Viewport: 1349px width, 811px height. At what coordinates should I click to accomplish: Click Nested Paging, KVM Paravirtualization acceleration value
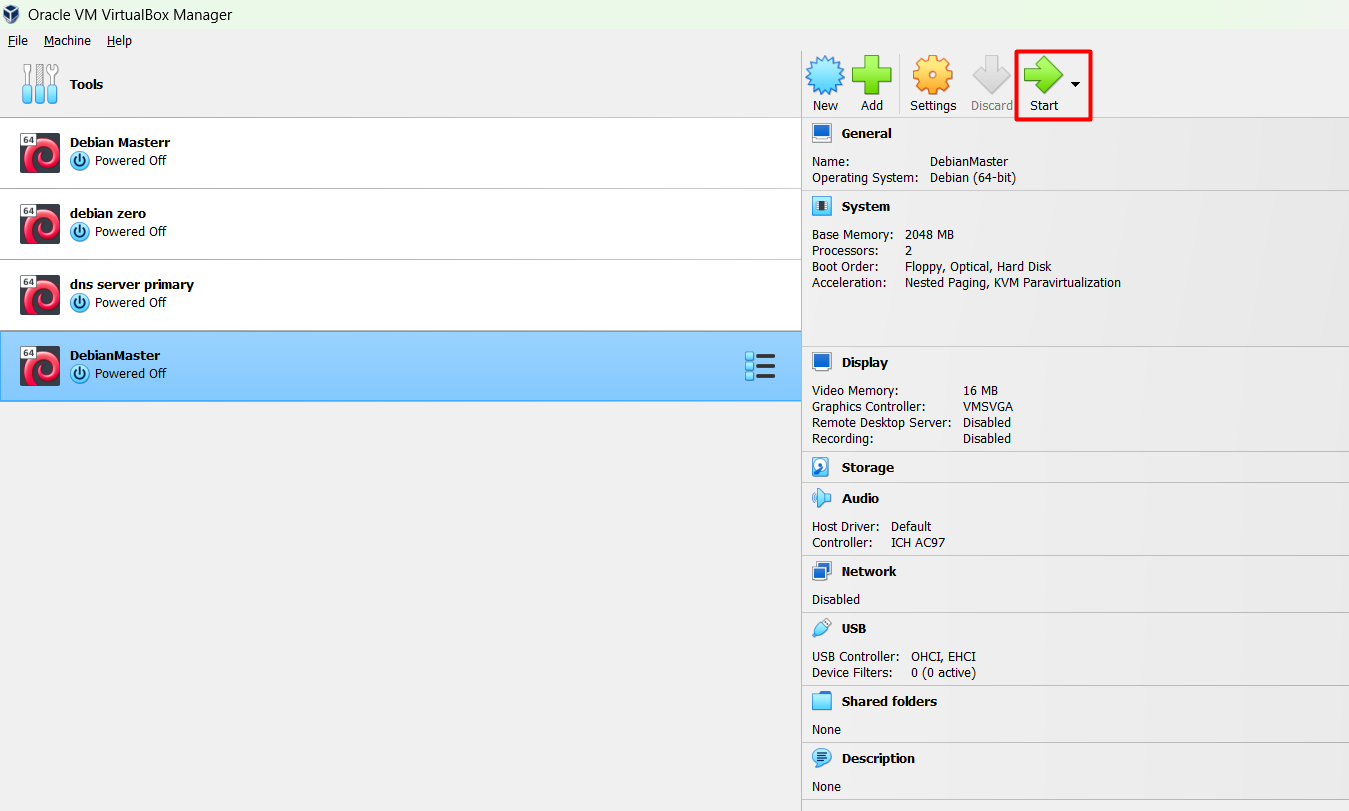coord(1013,282)
